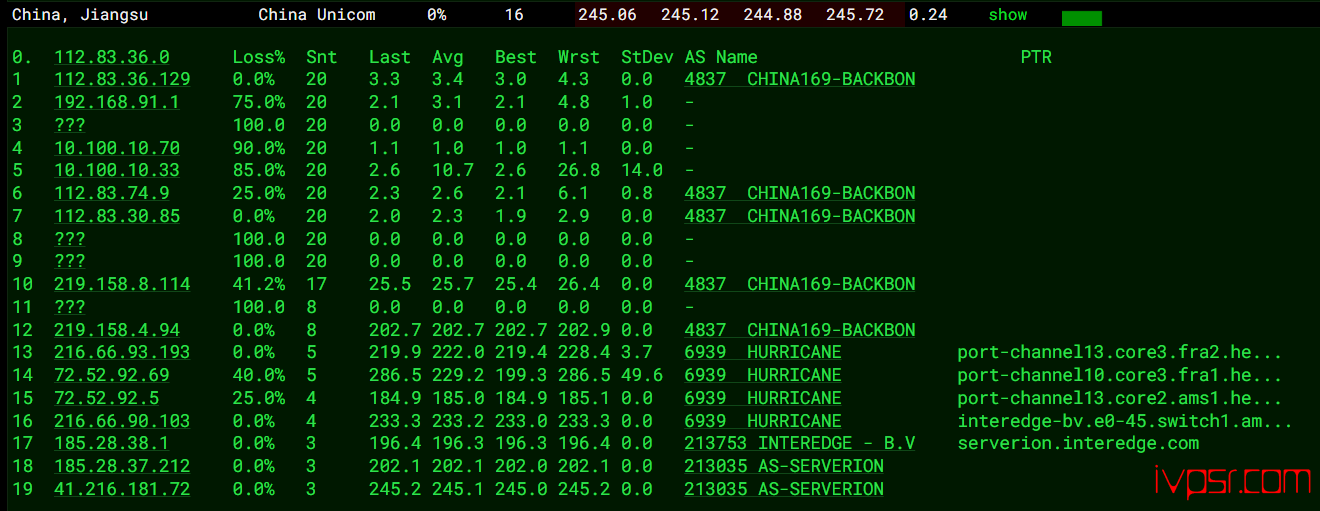Open hop 13's 6939 HURRICANE AS link

tap(762, 352)
